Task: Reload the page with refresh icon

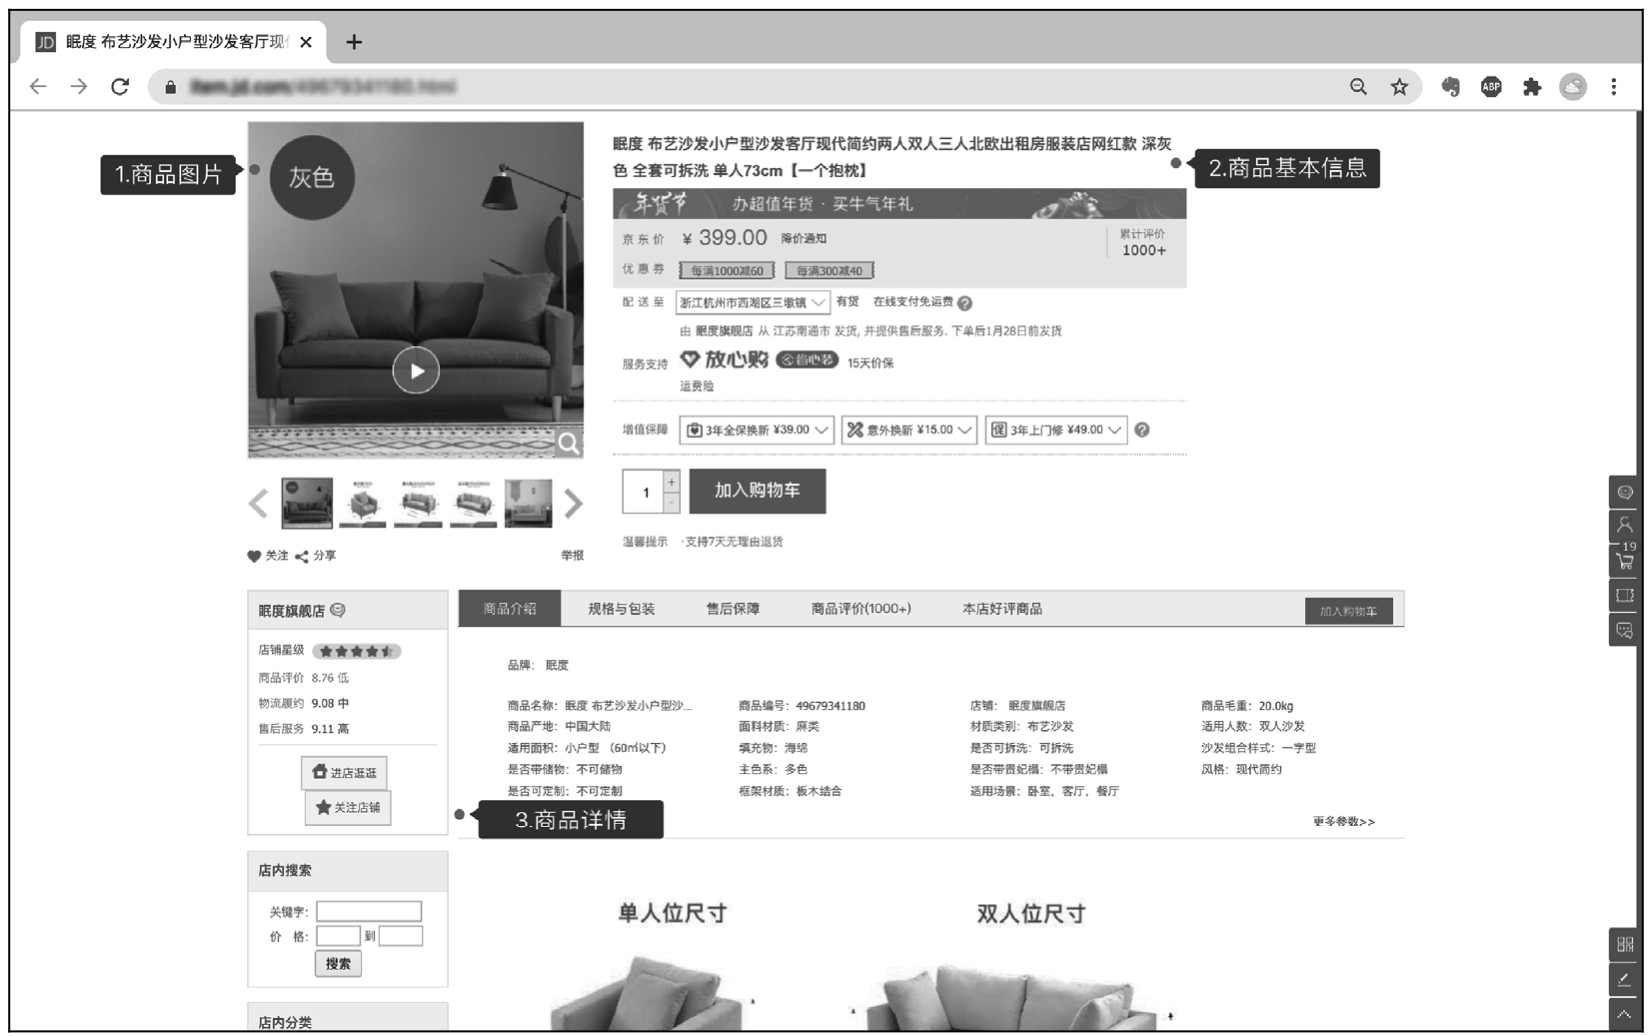Action: [120, 87]
